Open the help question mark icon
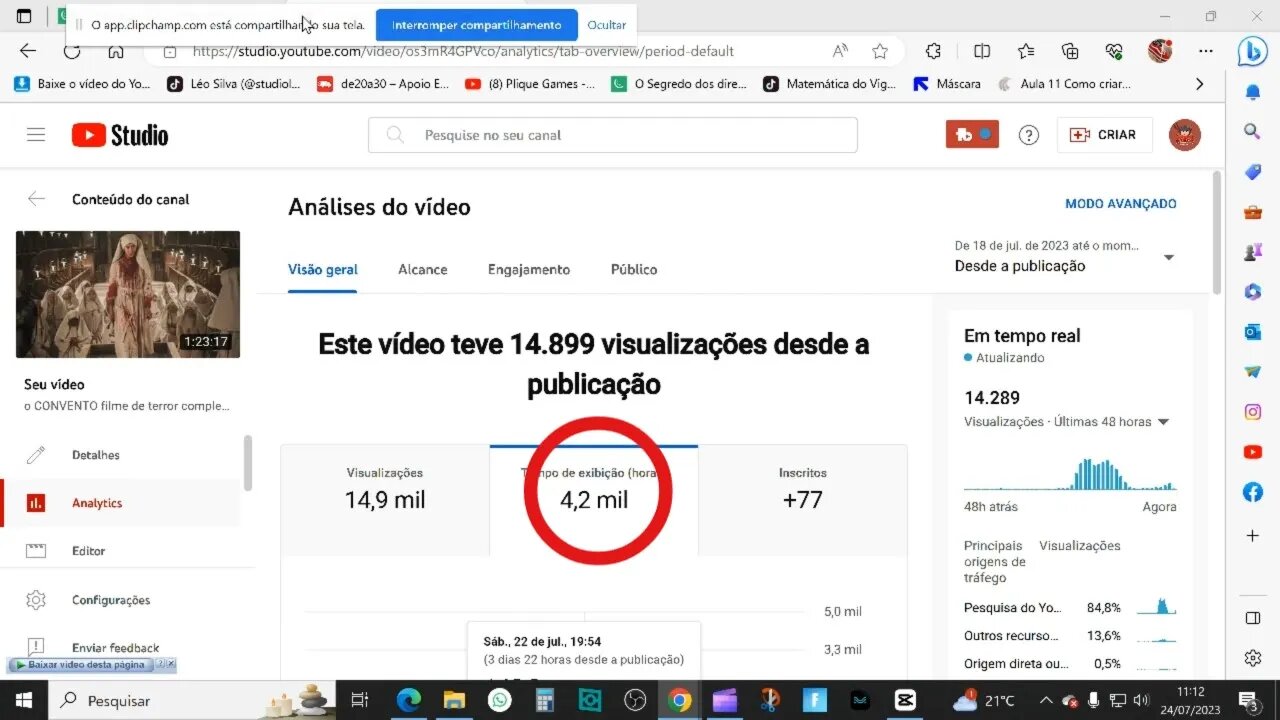The width and height of the screenshot is (1280, 720). pos(1028,135)
